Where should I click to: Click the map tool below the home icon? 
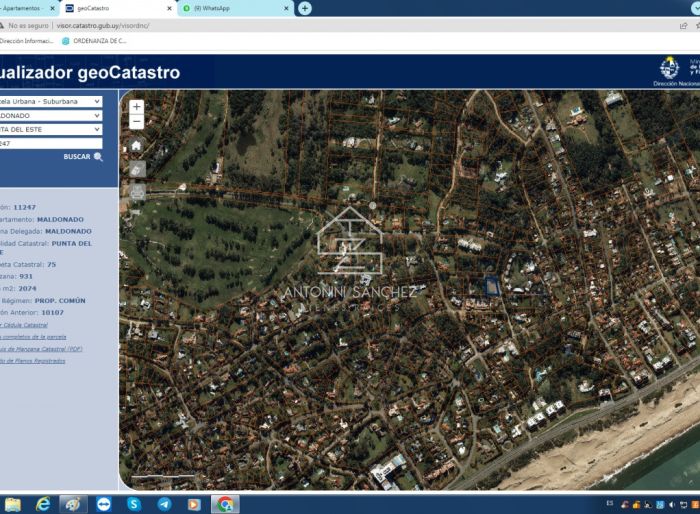pyautogui.click(x=137, y=169)
